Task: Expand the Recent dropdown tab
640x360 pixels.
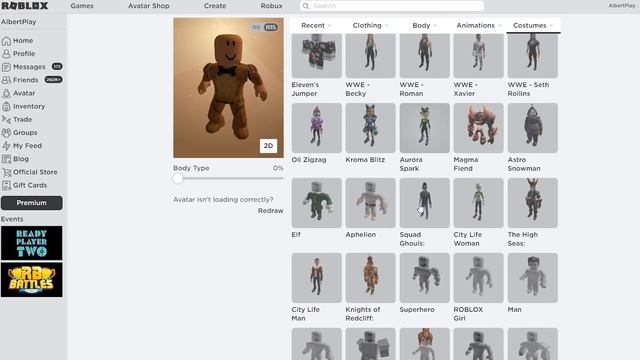Action: pyautogui.click(x=316, y=25)
